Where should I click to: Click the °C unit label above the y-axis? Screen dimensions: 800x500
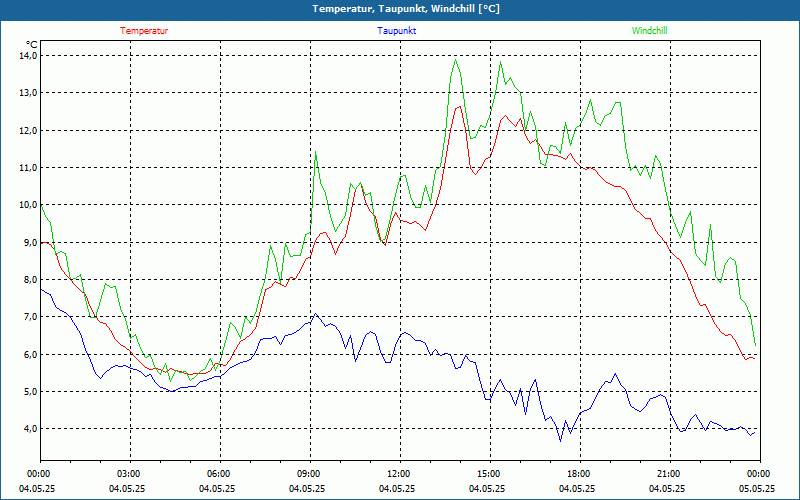tap(32, 44)
